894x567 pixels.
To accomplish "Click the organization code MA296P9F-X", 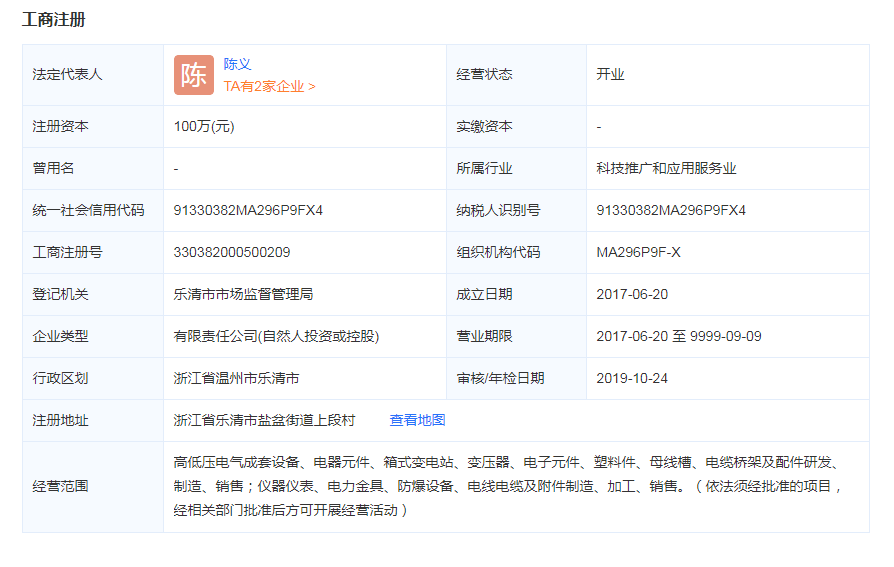I will tap(638, 252).
